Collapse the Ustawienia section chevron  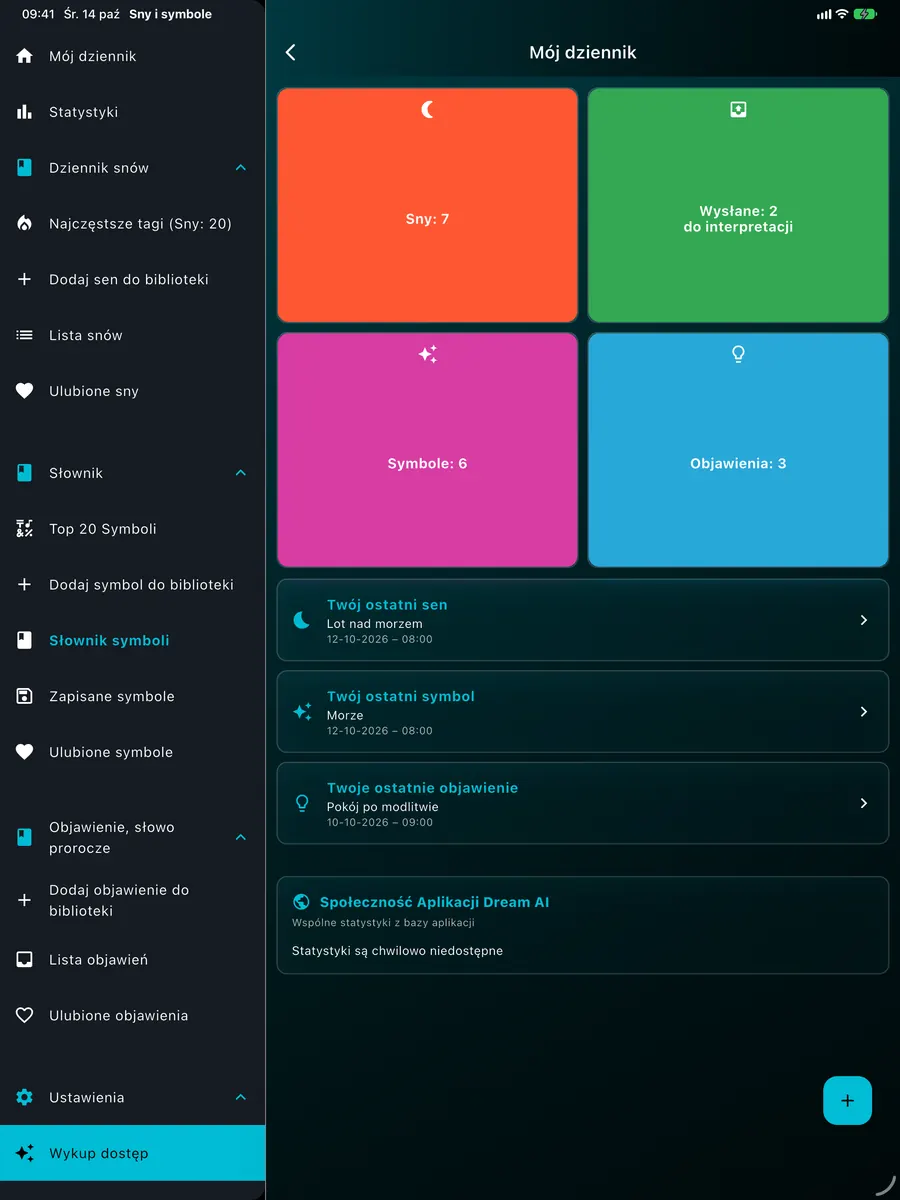240,1098
